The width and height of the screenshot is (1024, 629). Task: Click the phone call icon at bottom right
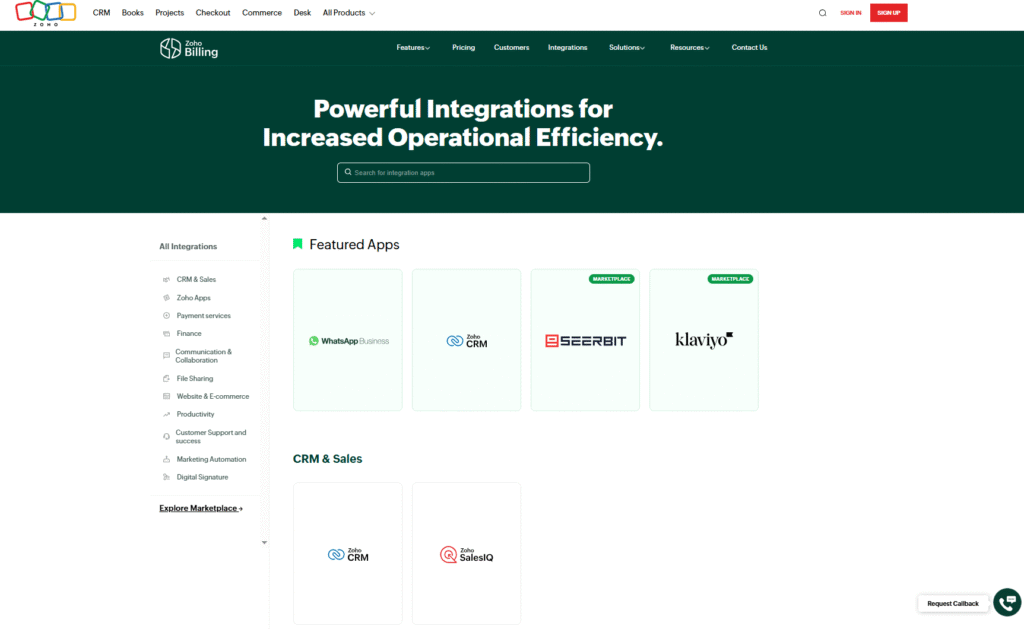[x=1007, y=602]
